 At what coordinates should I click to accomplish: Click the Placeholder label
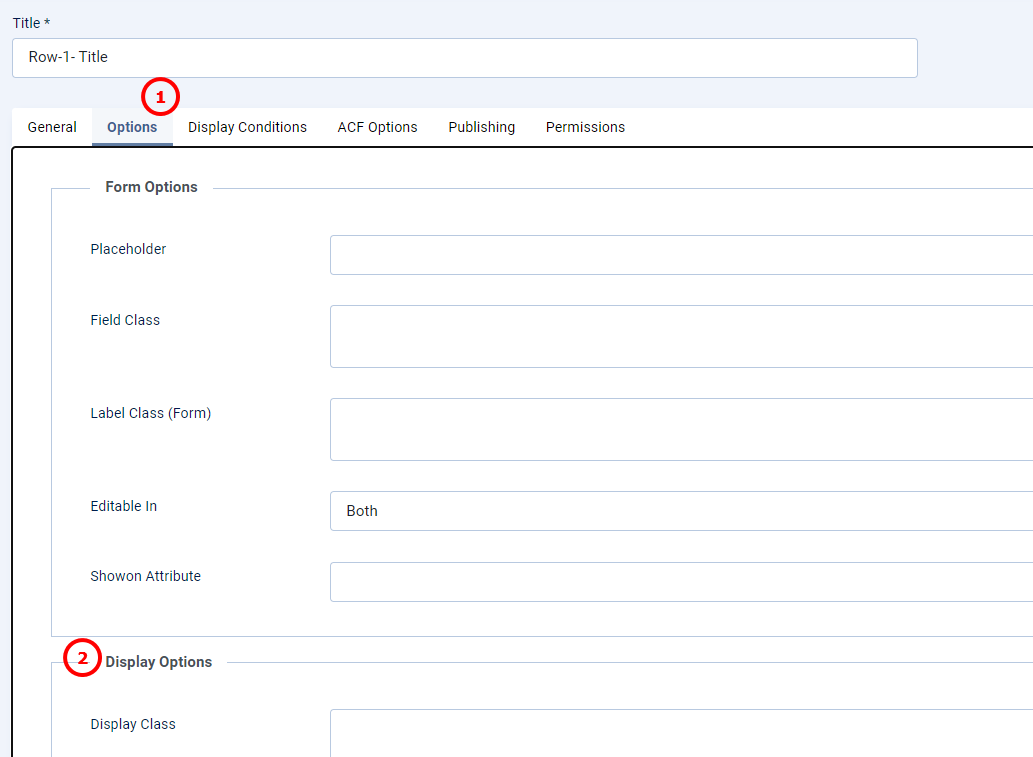point(128,249)
